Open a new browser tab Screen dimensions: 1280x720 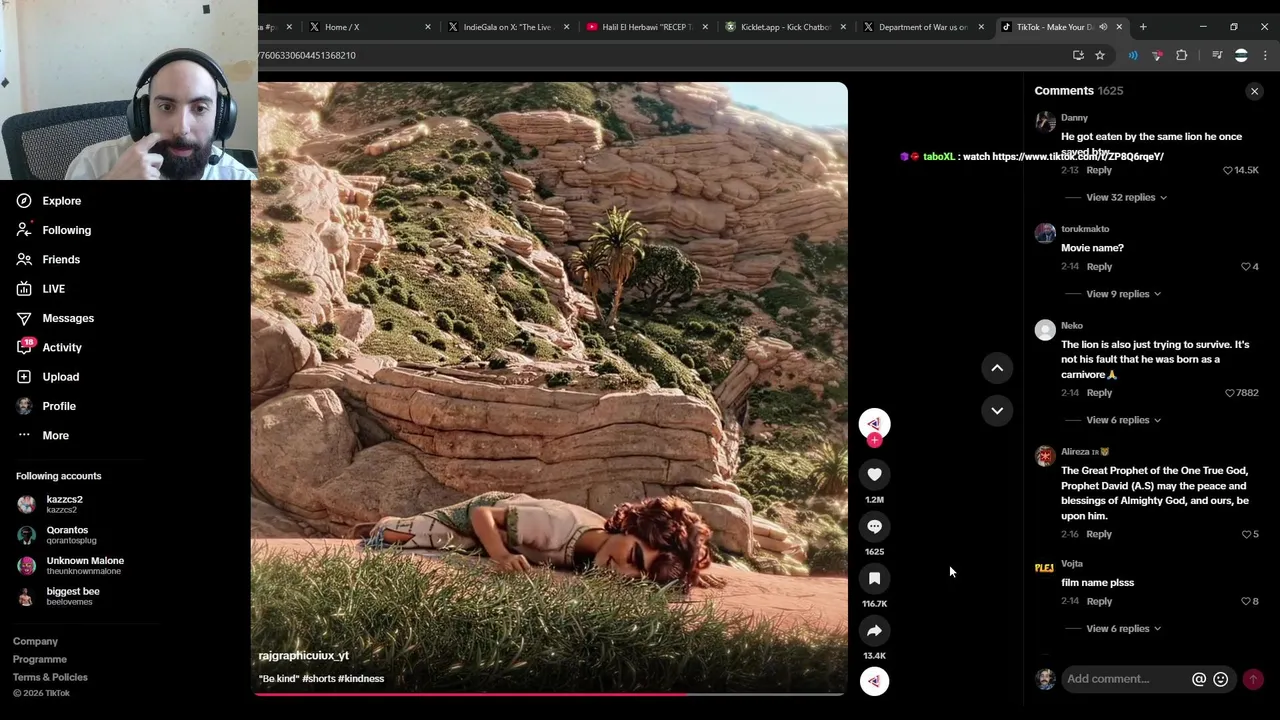tap(1143, 27)
